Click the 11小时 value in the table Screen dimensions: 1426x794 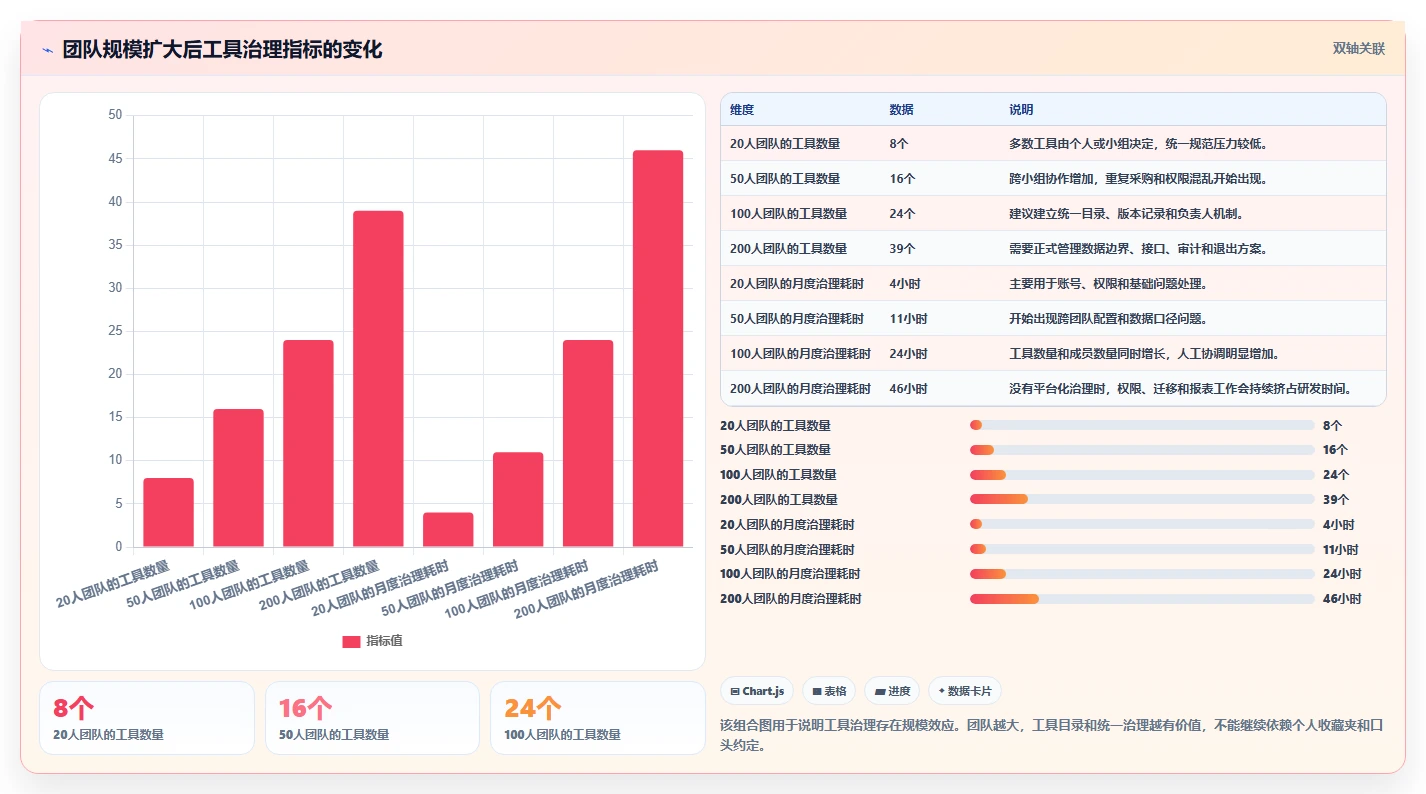(908, 318)
